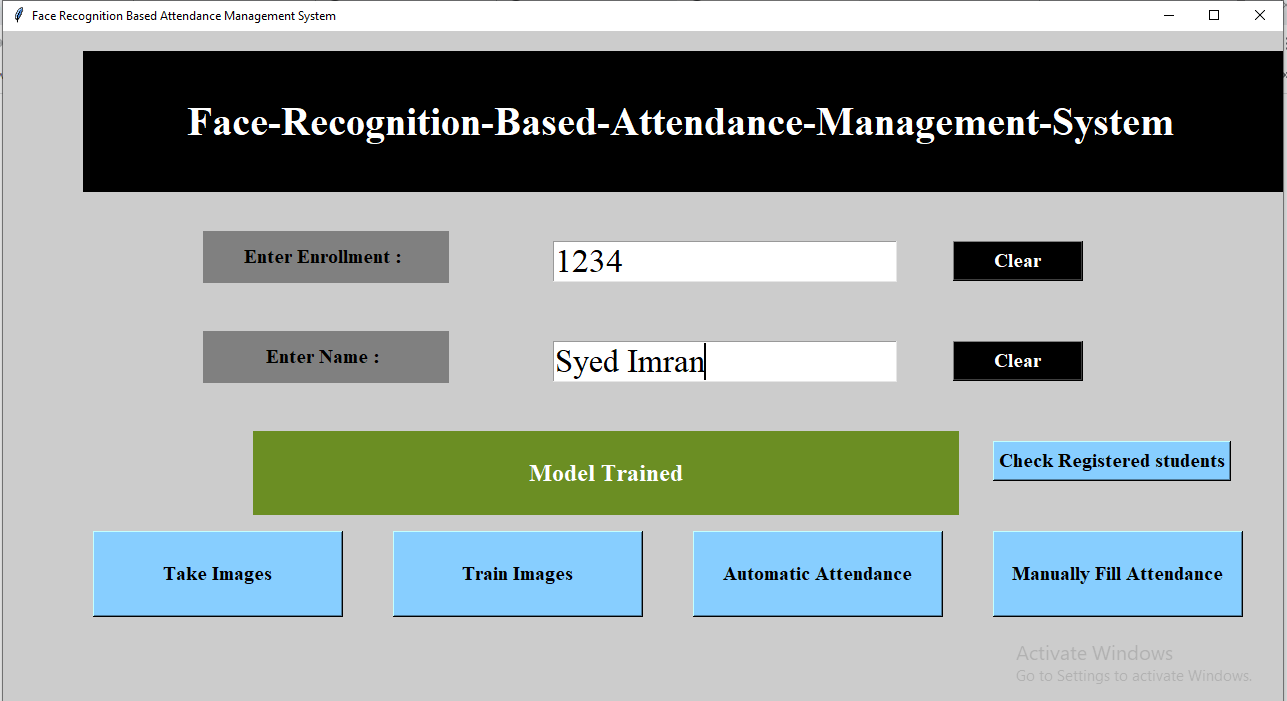This screenshot has width=1287, height=701.
Task: Click the Model Trained status banner
Action: (x=605, y=472)
